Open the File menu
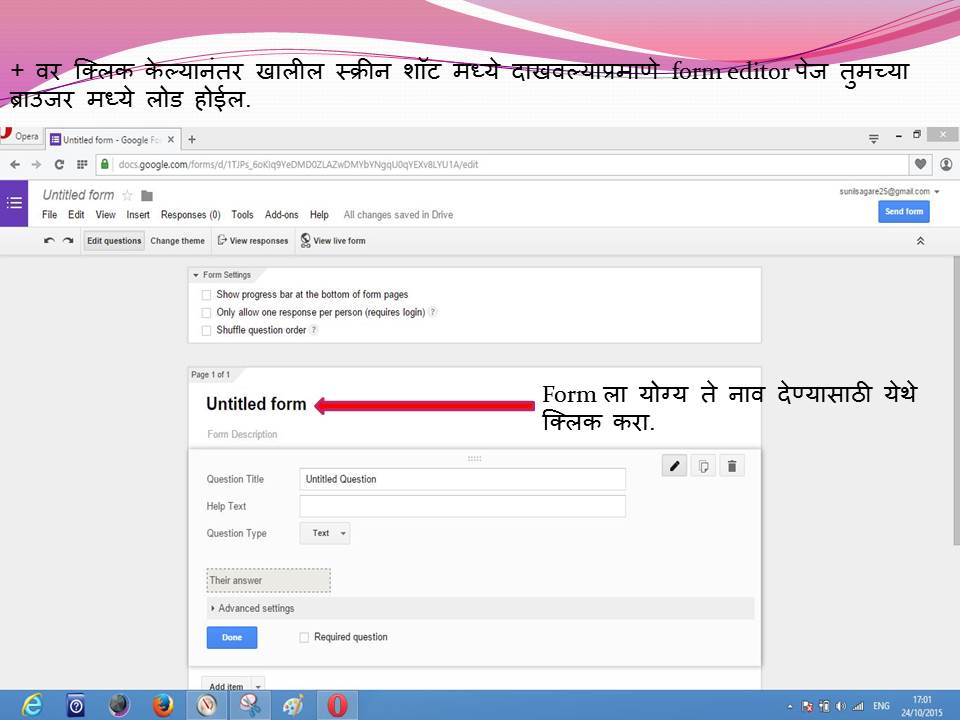This screenshot has height=720, width=960. (x=50, y=215)
